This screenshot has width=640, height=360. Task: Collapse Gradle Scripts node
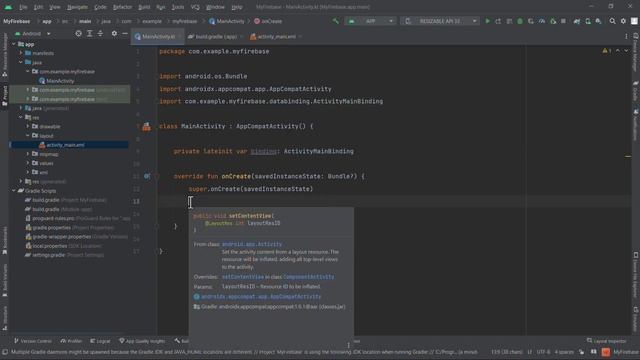tap(14, 191)
